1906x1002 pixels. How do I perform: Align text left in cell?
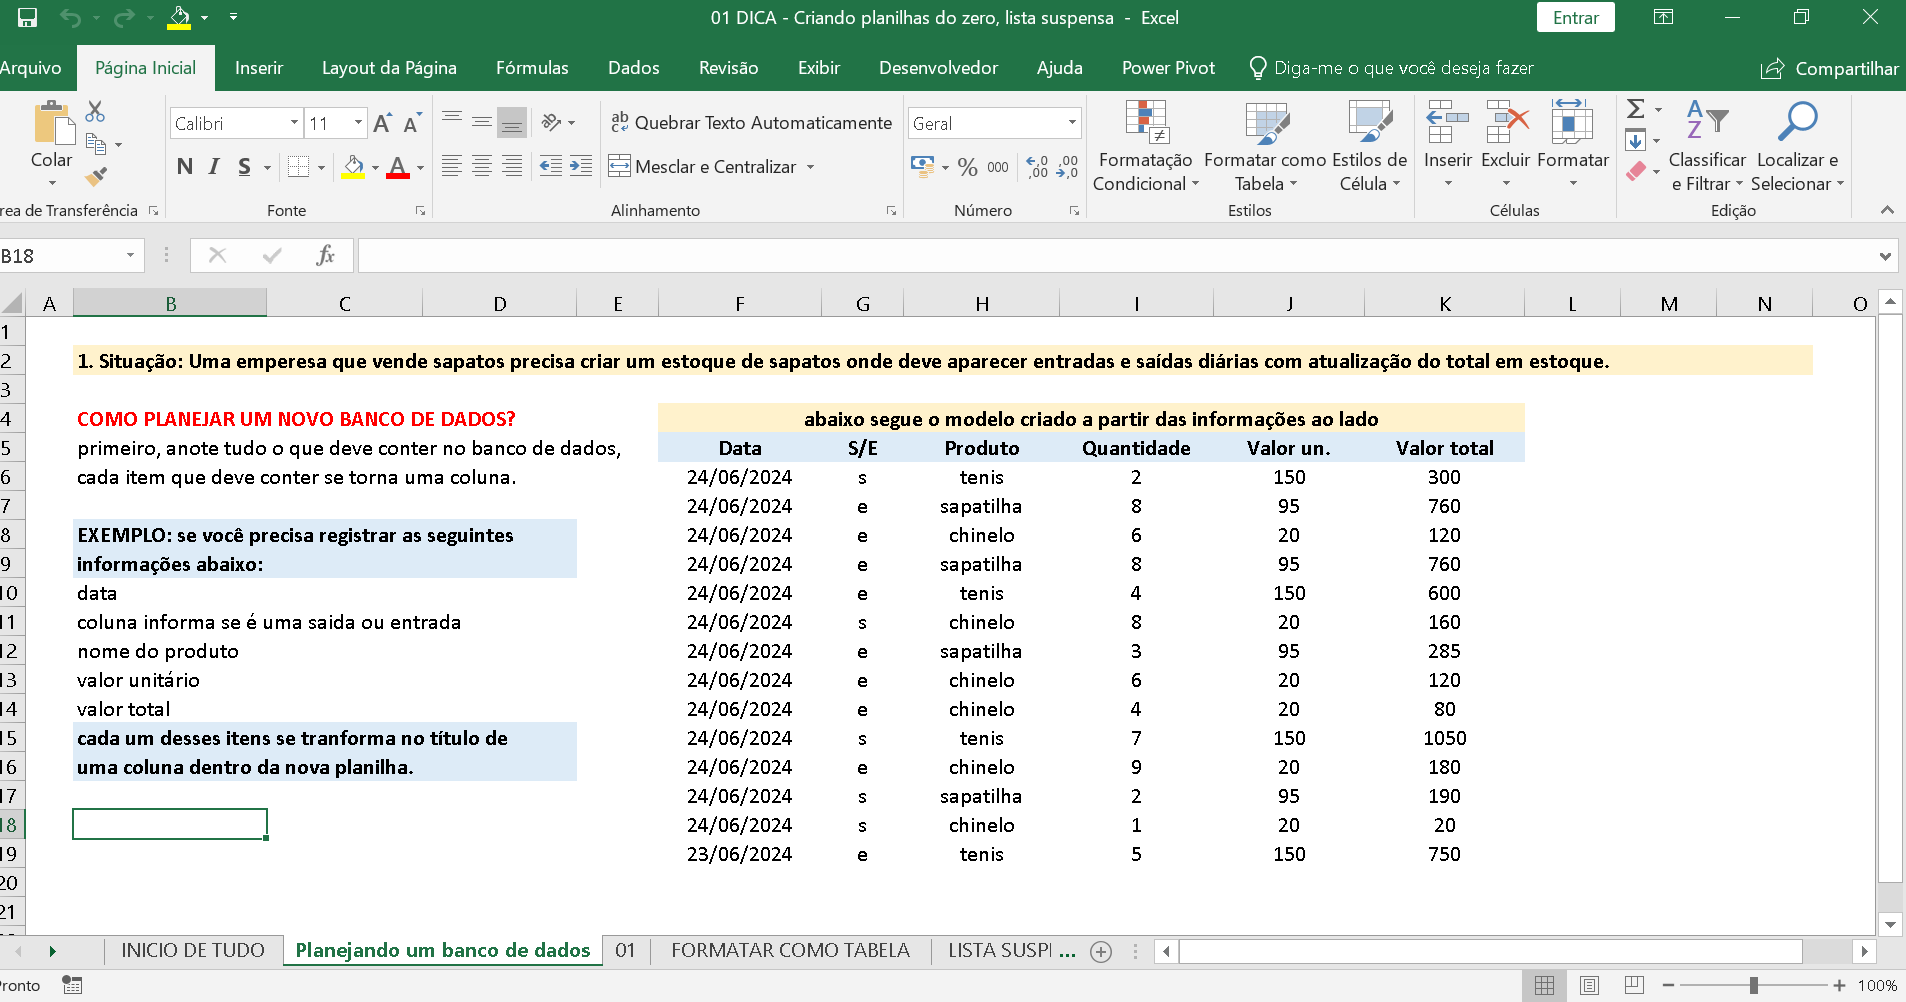tap(452, 166)
